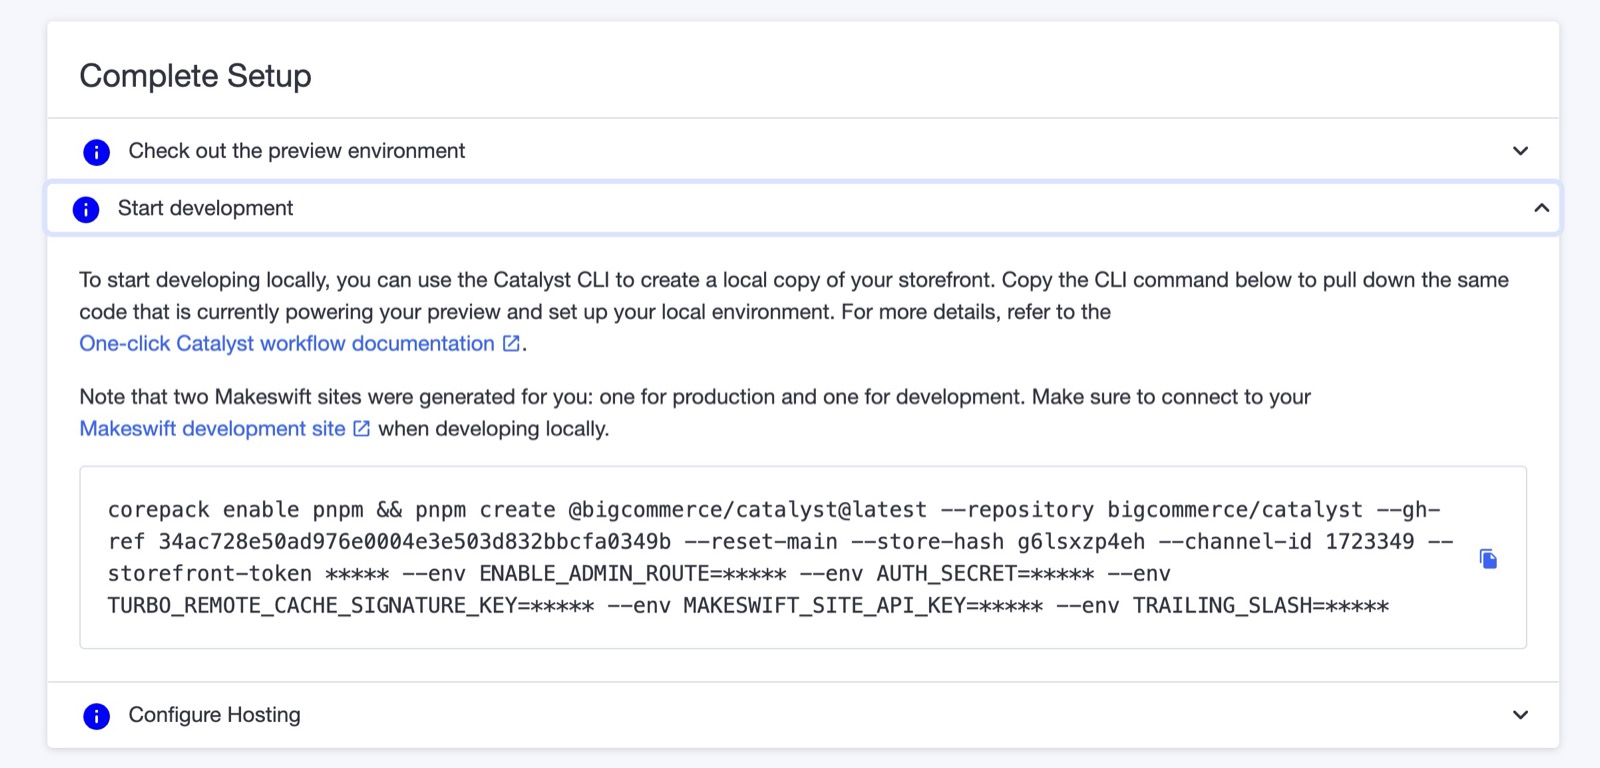Click the info icon beside Check out the preview environment

click(x=96, y=152)
